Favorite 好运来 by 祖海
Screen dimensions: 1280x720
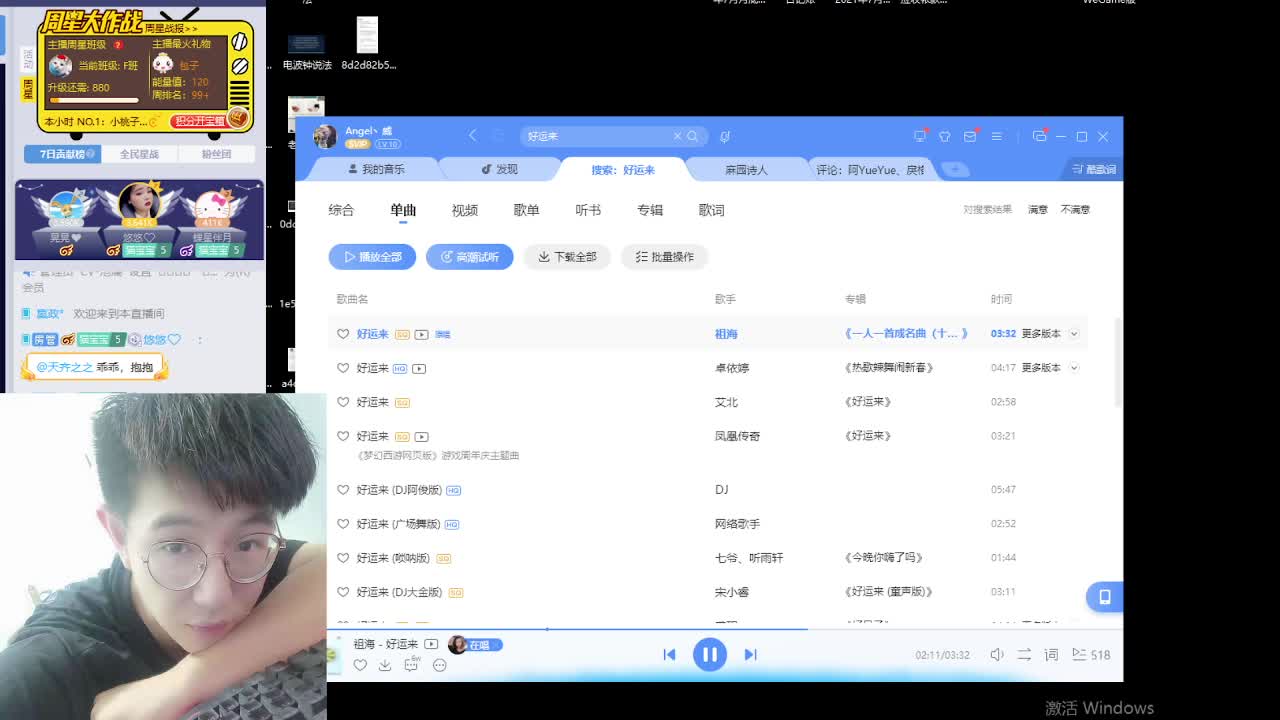coord(343,334)
